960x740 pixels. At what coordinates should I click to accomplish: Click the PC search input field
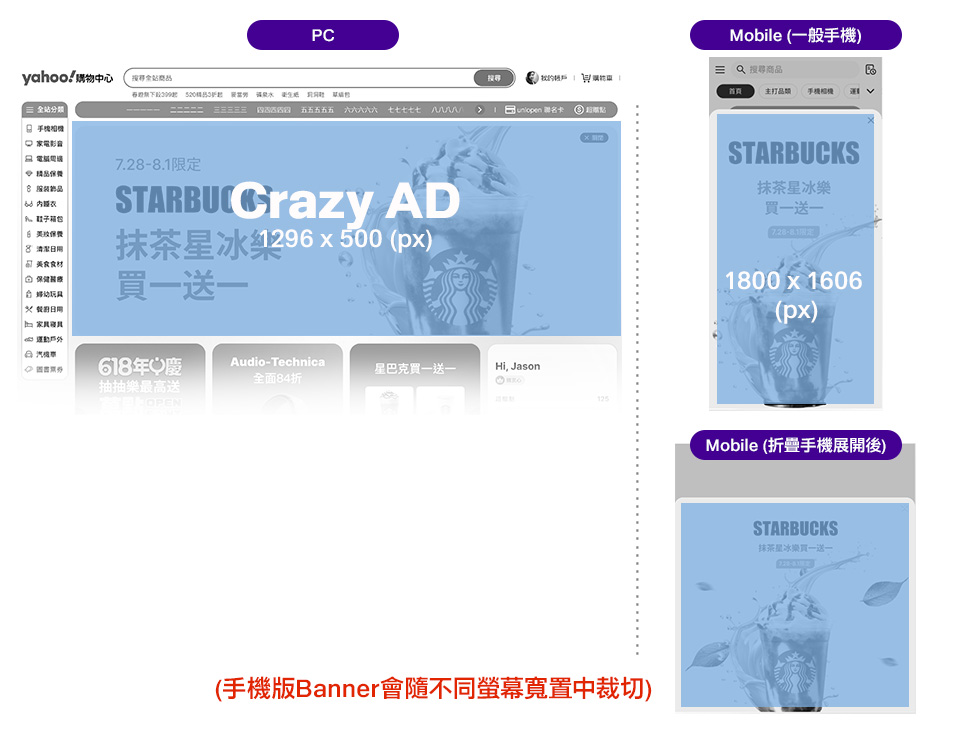pyautogui.click(x=300, y=78)
